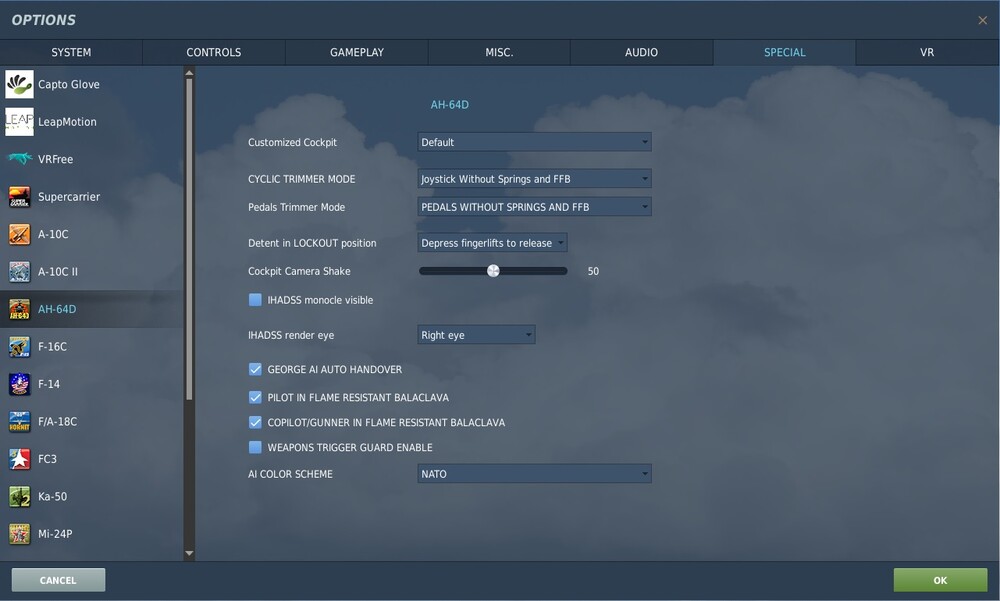
Task: Open the Customized Cockpit dropdown
Action: click(534, 142)
